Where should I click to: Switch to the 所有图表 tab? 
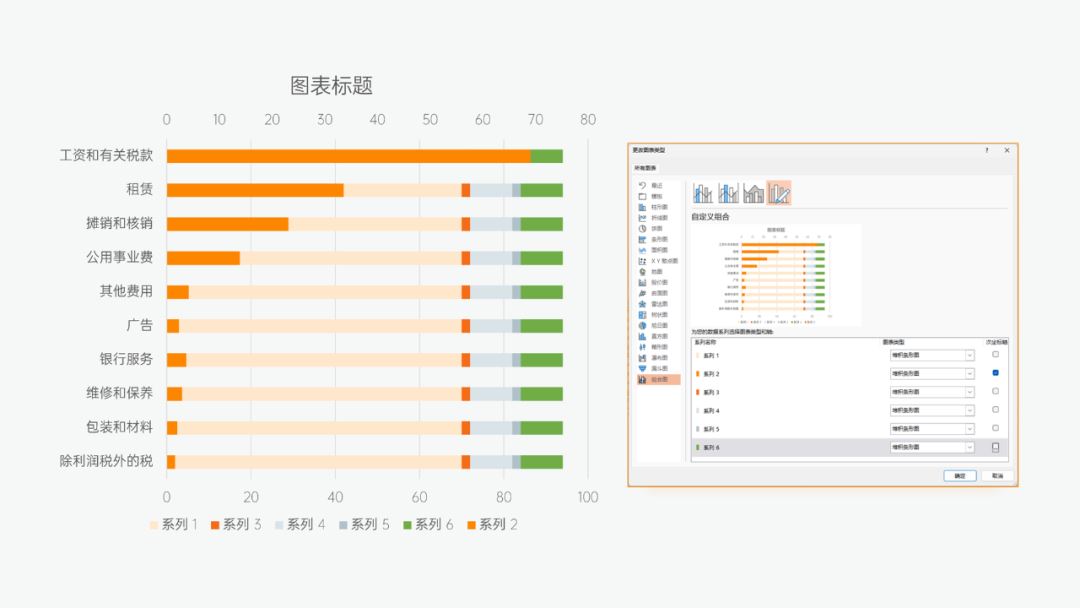645,168
